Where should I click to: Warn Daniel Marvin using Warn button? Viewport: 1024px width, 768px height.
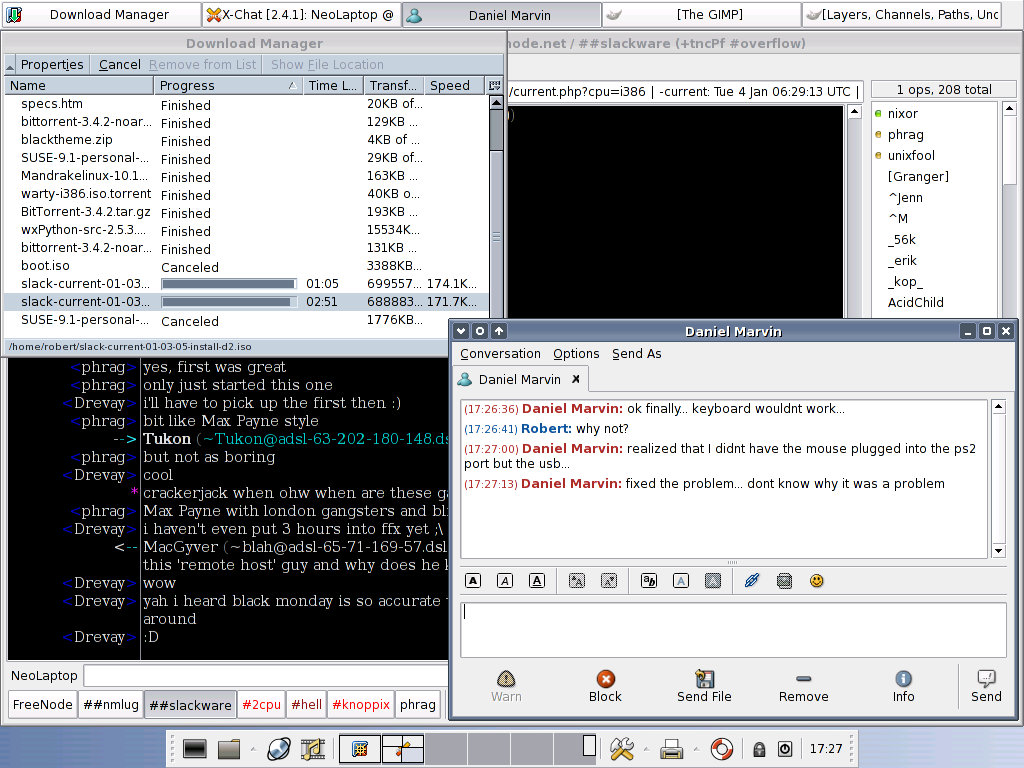click(x=506, y=686)
